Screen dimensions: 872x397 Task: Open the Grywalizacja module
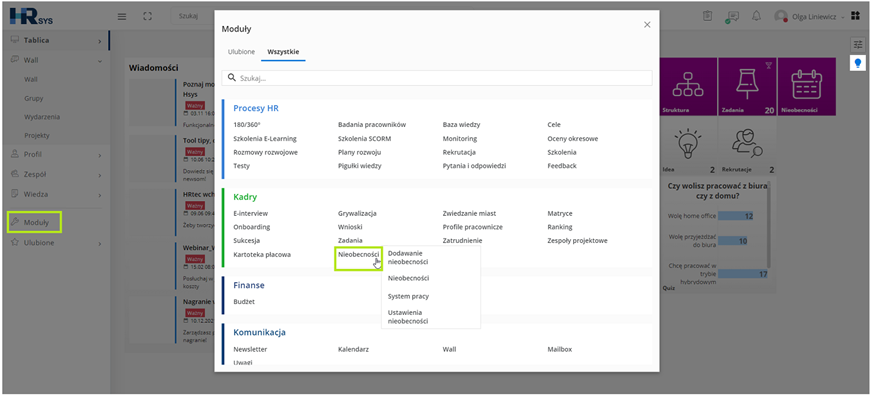(x=357, y=214)
